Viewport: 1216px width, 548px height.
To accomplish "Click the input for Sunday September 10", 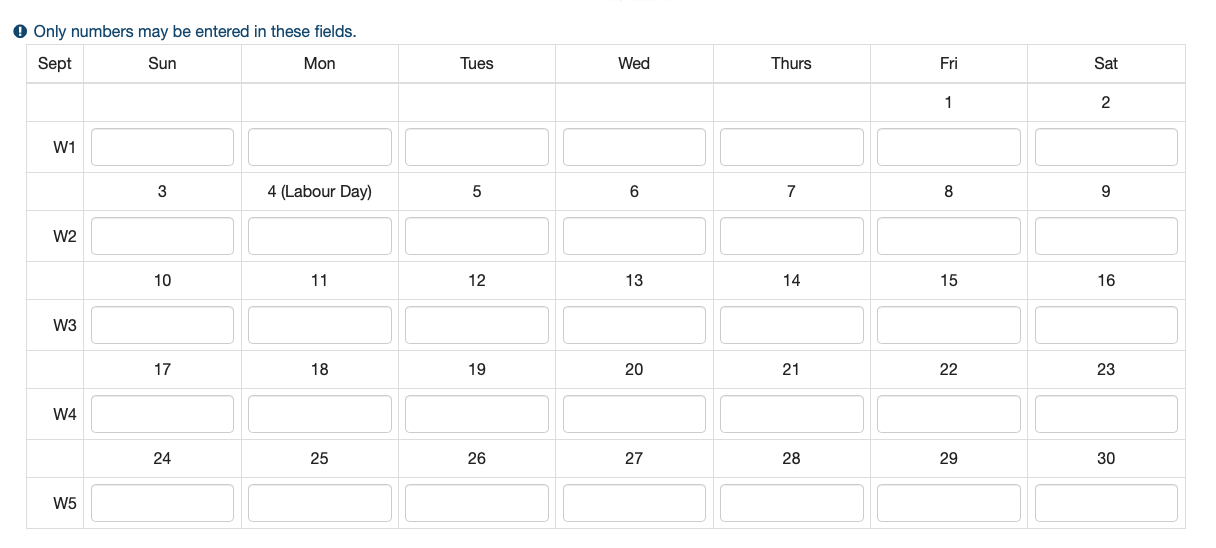I will [x=162, y=325].
